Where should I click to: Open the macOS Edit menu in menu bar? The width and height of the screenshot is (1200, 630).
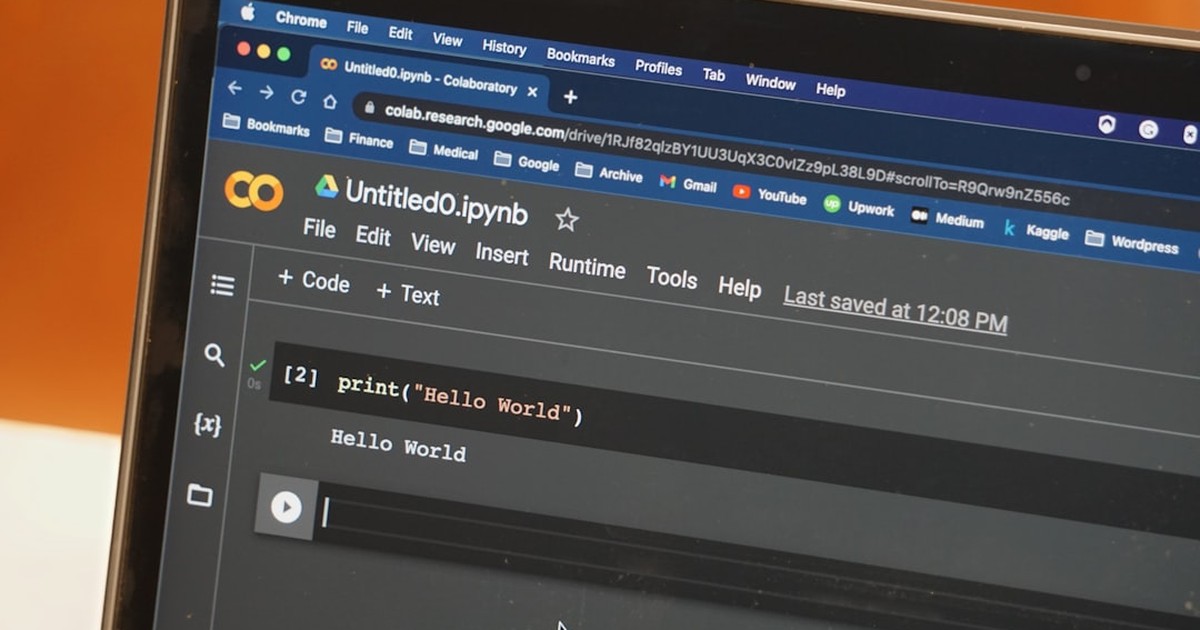click(x=400, y=33)
